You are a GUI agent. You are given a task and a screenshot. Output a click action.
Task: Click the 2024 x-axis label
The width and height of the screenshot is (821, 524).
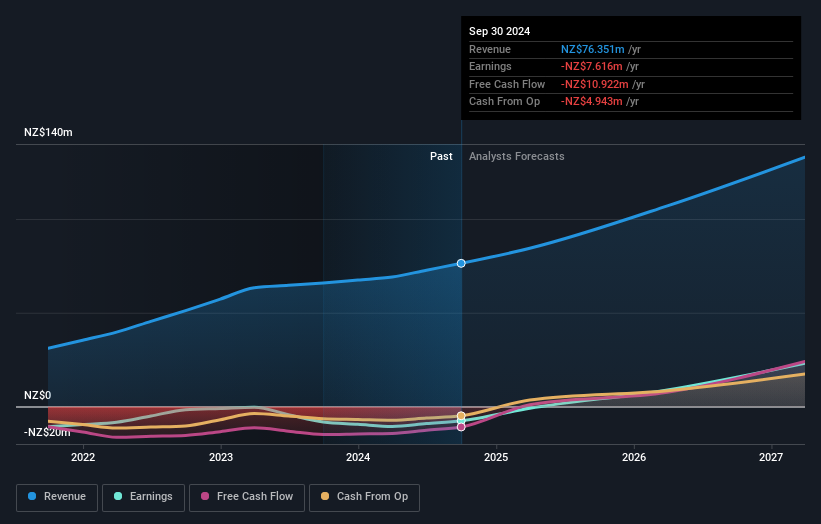coord(358,457)
